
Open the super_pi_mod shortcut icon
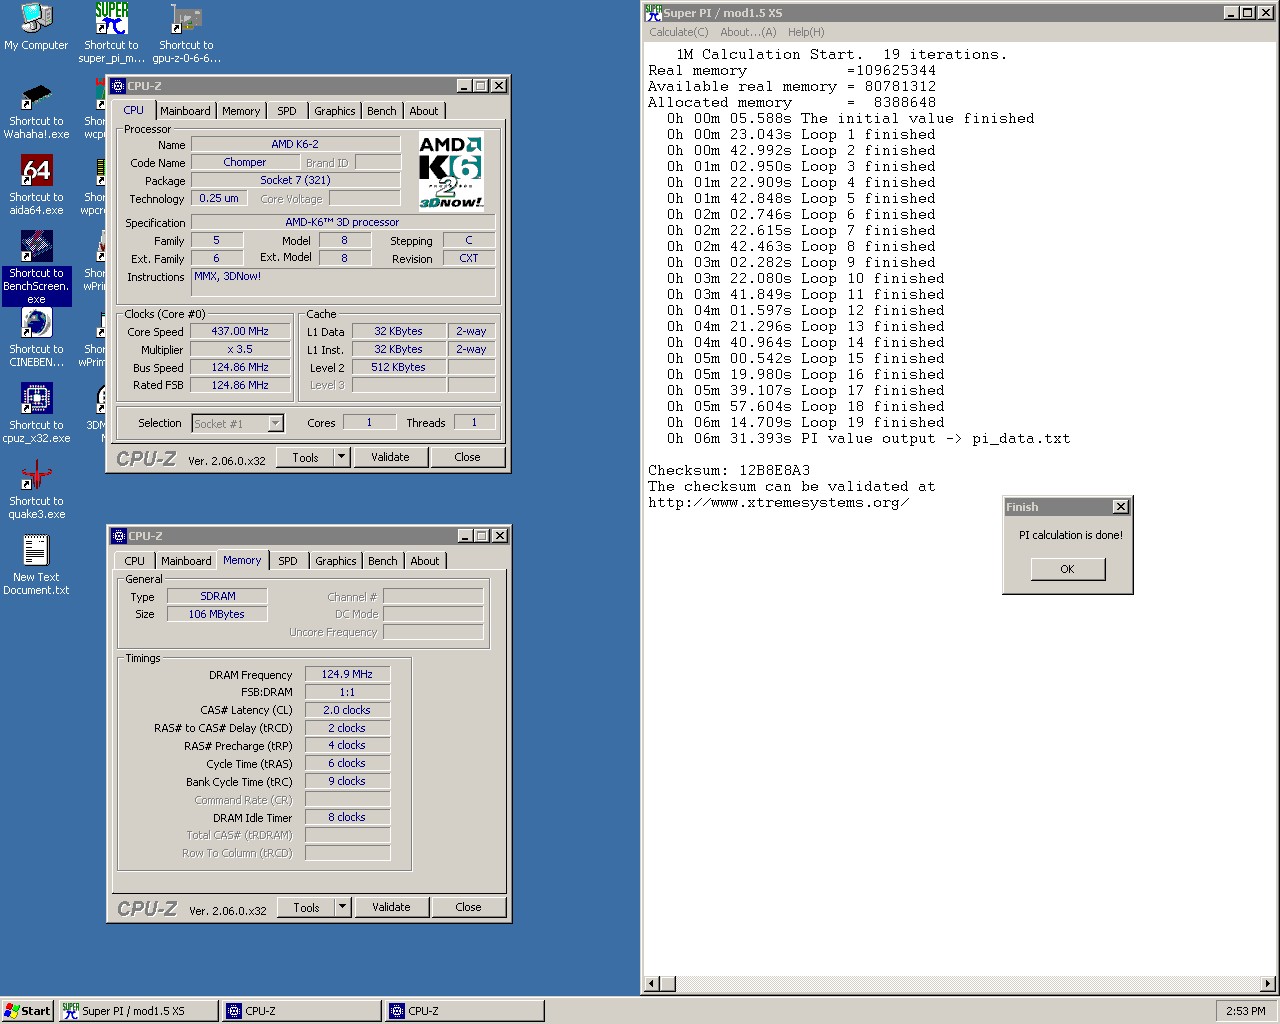(111, 18)
